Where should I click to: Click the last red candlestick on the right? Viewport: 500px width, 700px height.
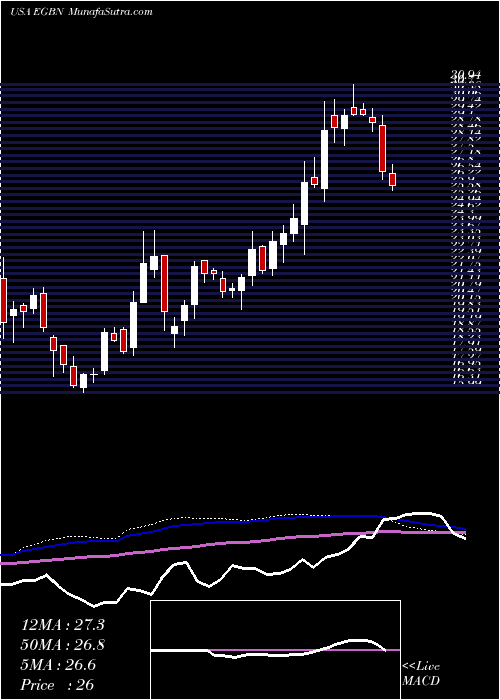coord(392,179)
